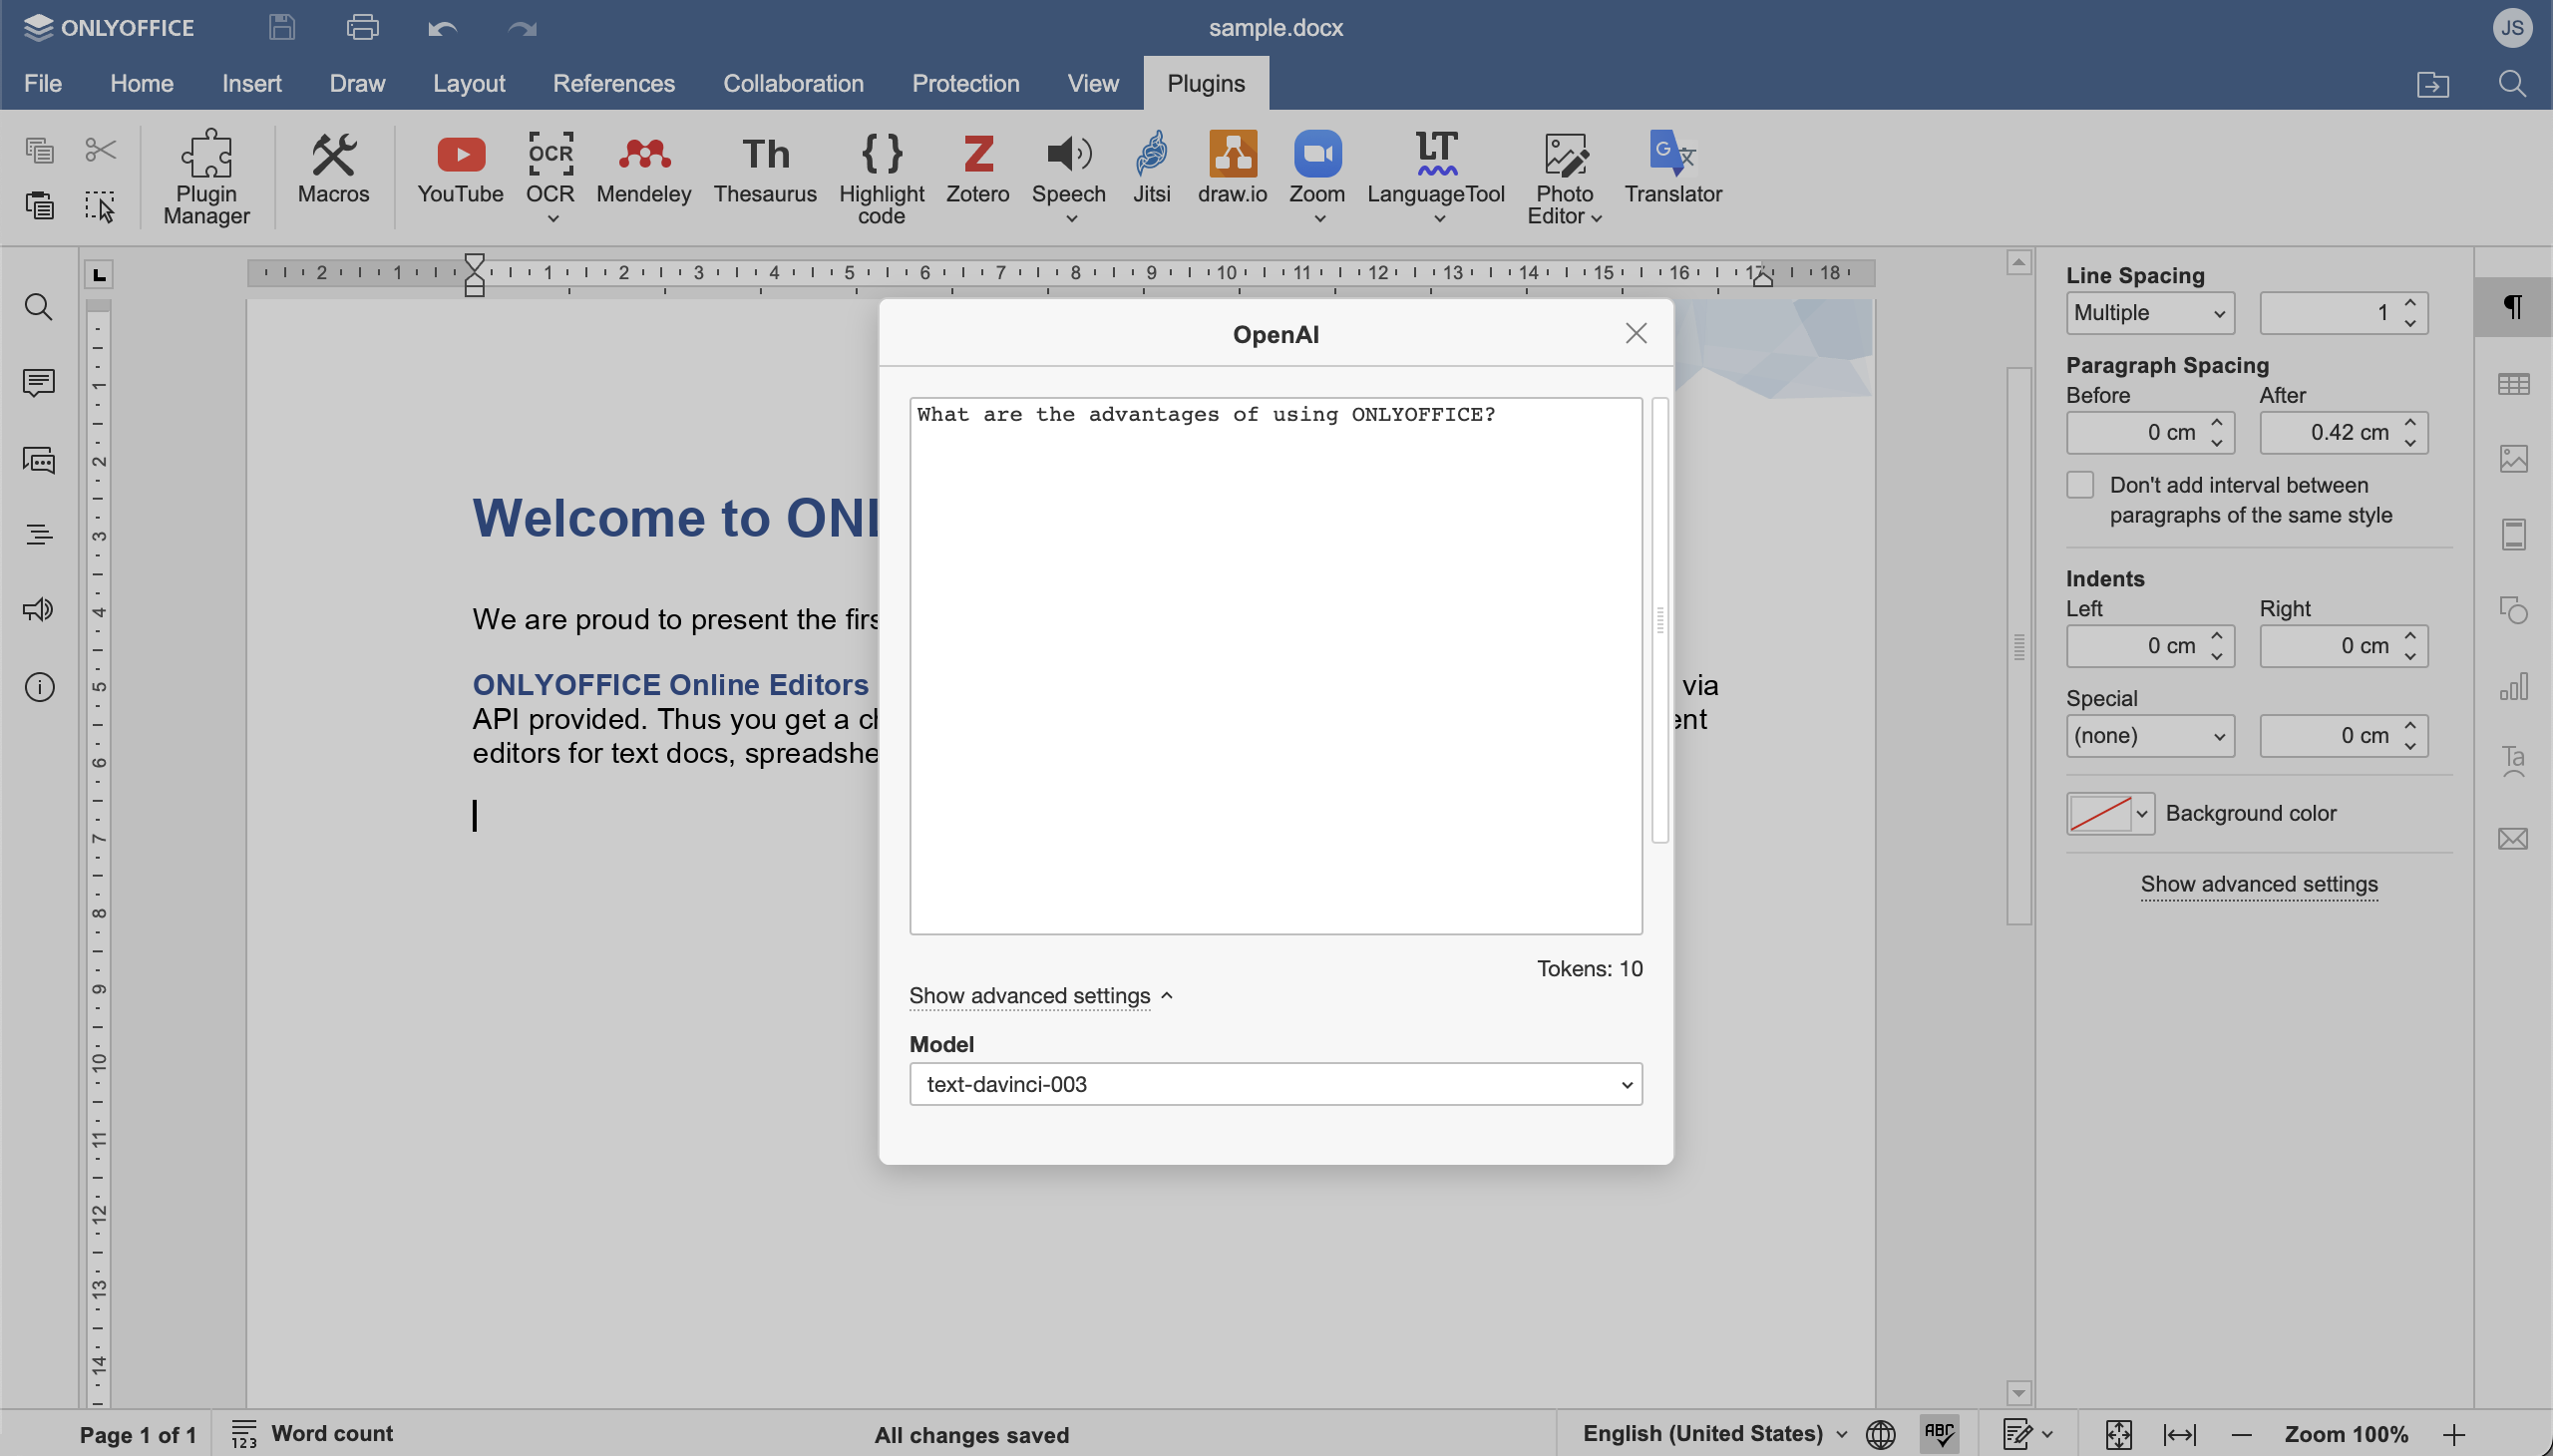Click the Paste icon in toolbar
This screenshot has width=2553, height=1456.
39,206
